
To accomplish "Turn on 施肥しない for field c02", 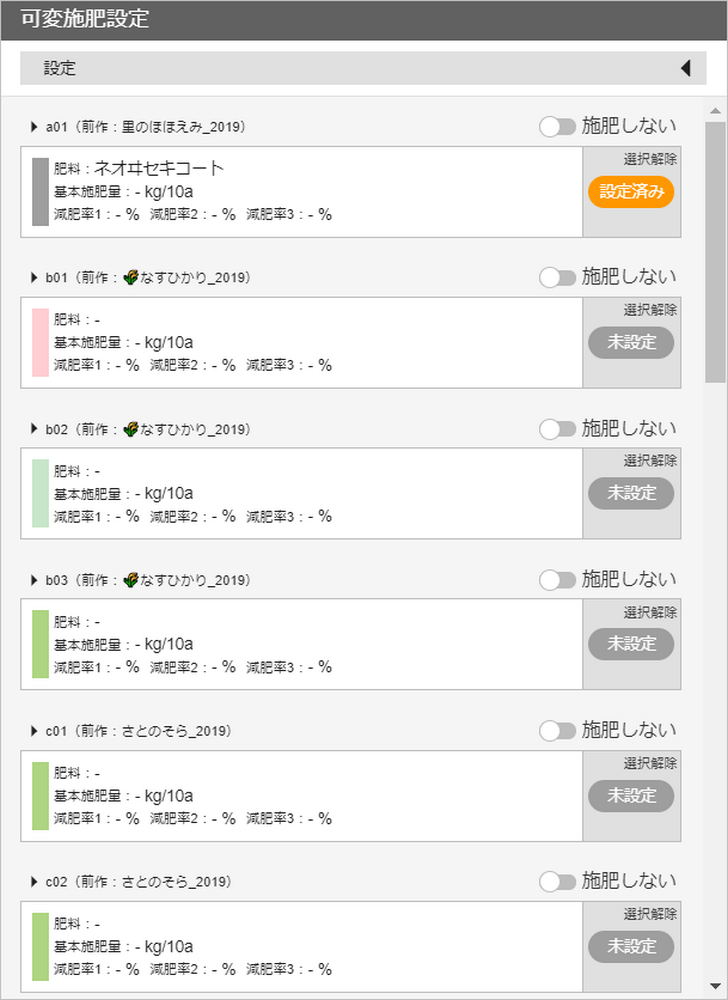I will (557, 882).
